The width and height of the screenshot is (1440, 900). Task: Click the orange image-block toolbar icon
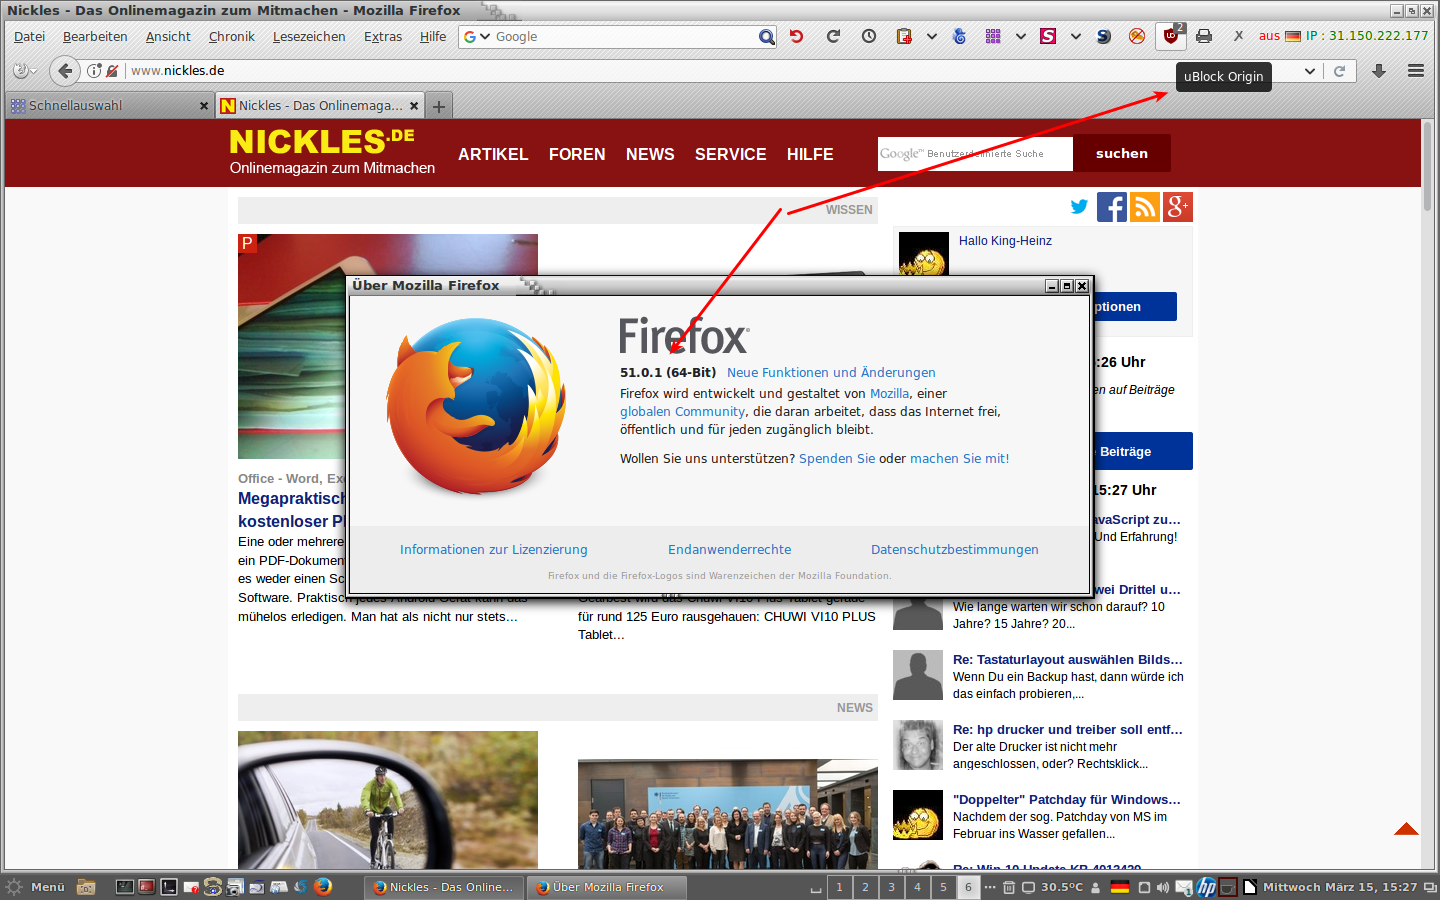point(1137,36)
